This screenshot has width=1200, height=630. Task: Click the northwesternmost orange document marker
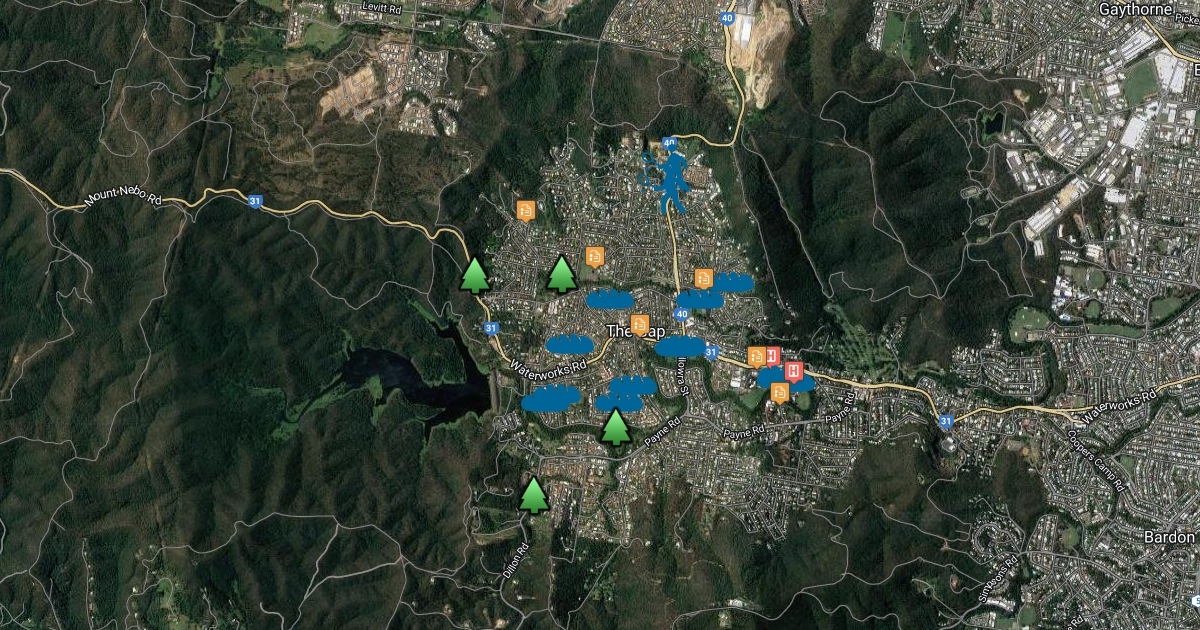click(x=526, y=210)
